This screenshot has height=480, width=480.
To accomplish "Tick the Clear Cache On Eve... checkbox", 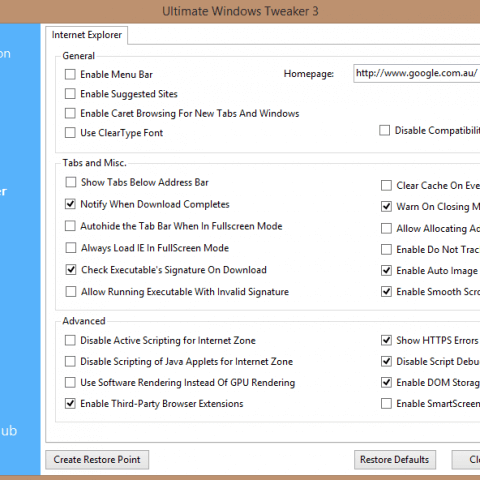I will (386, 186).
